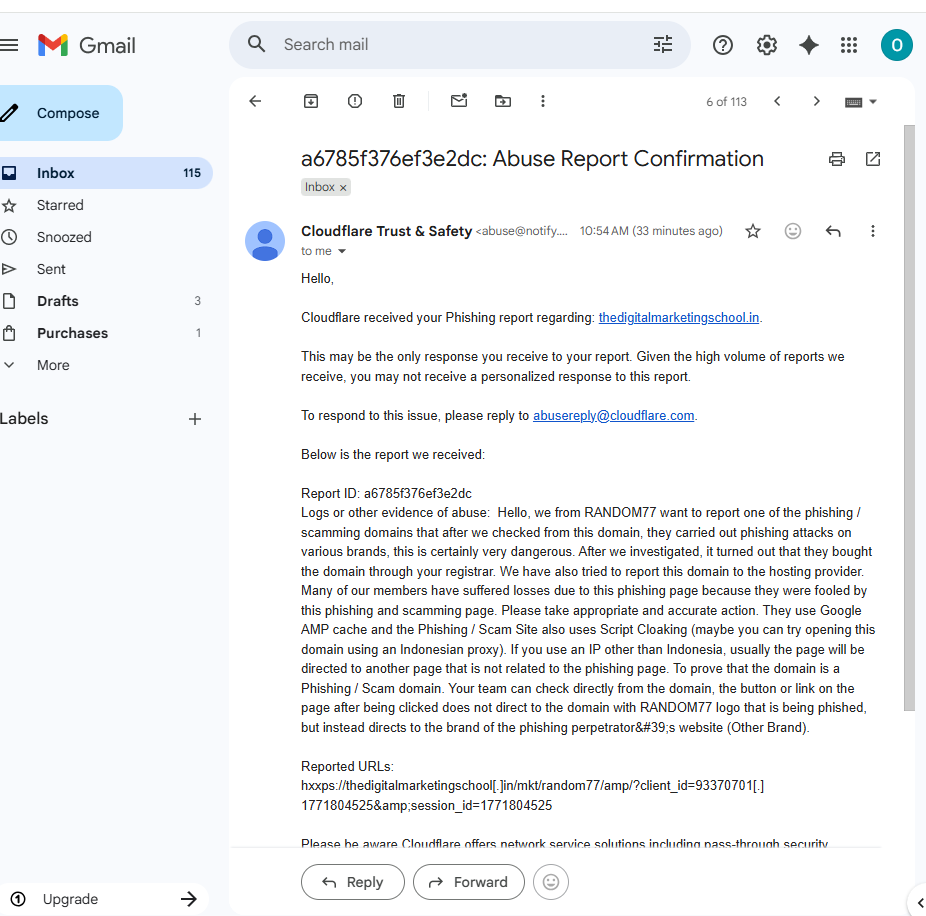Click the 10:54 AM timestamp
926x916 pixels.
(x=651, y=231)
